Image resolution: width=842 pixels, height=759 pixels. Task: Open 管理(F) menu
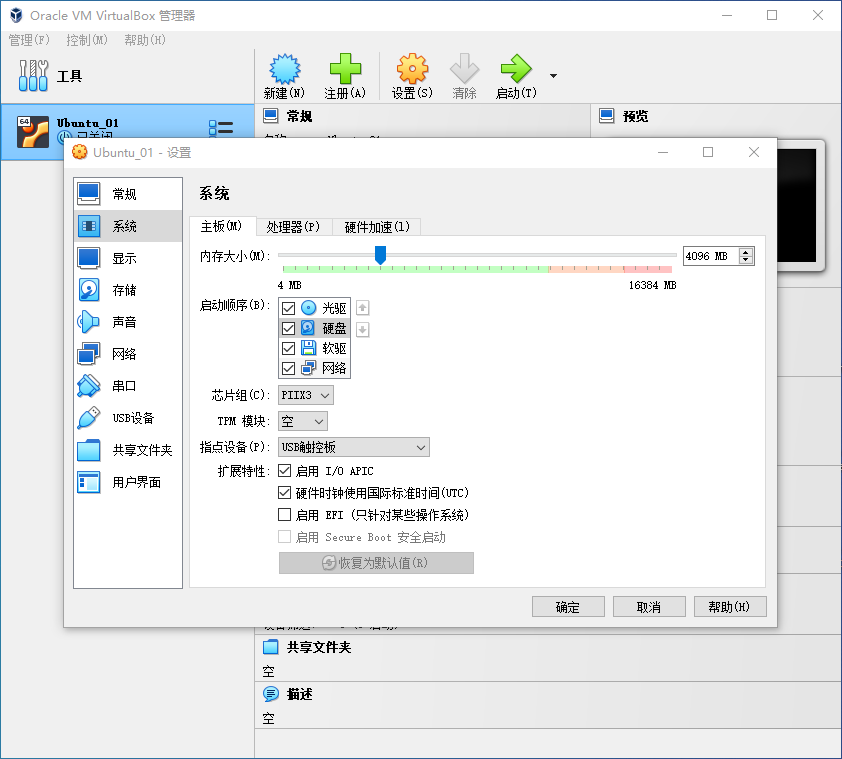click(29, 40)
